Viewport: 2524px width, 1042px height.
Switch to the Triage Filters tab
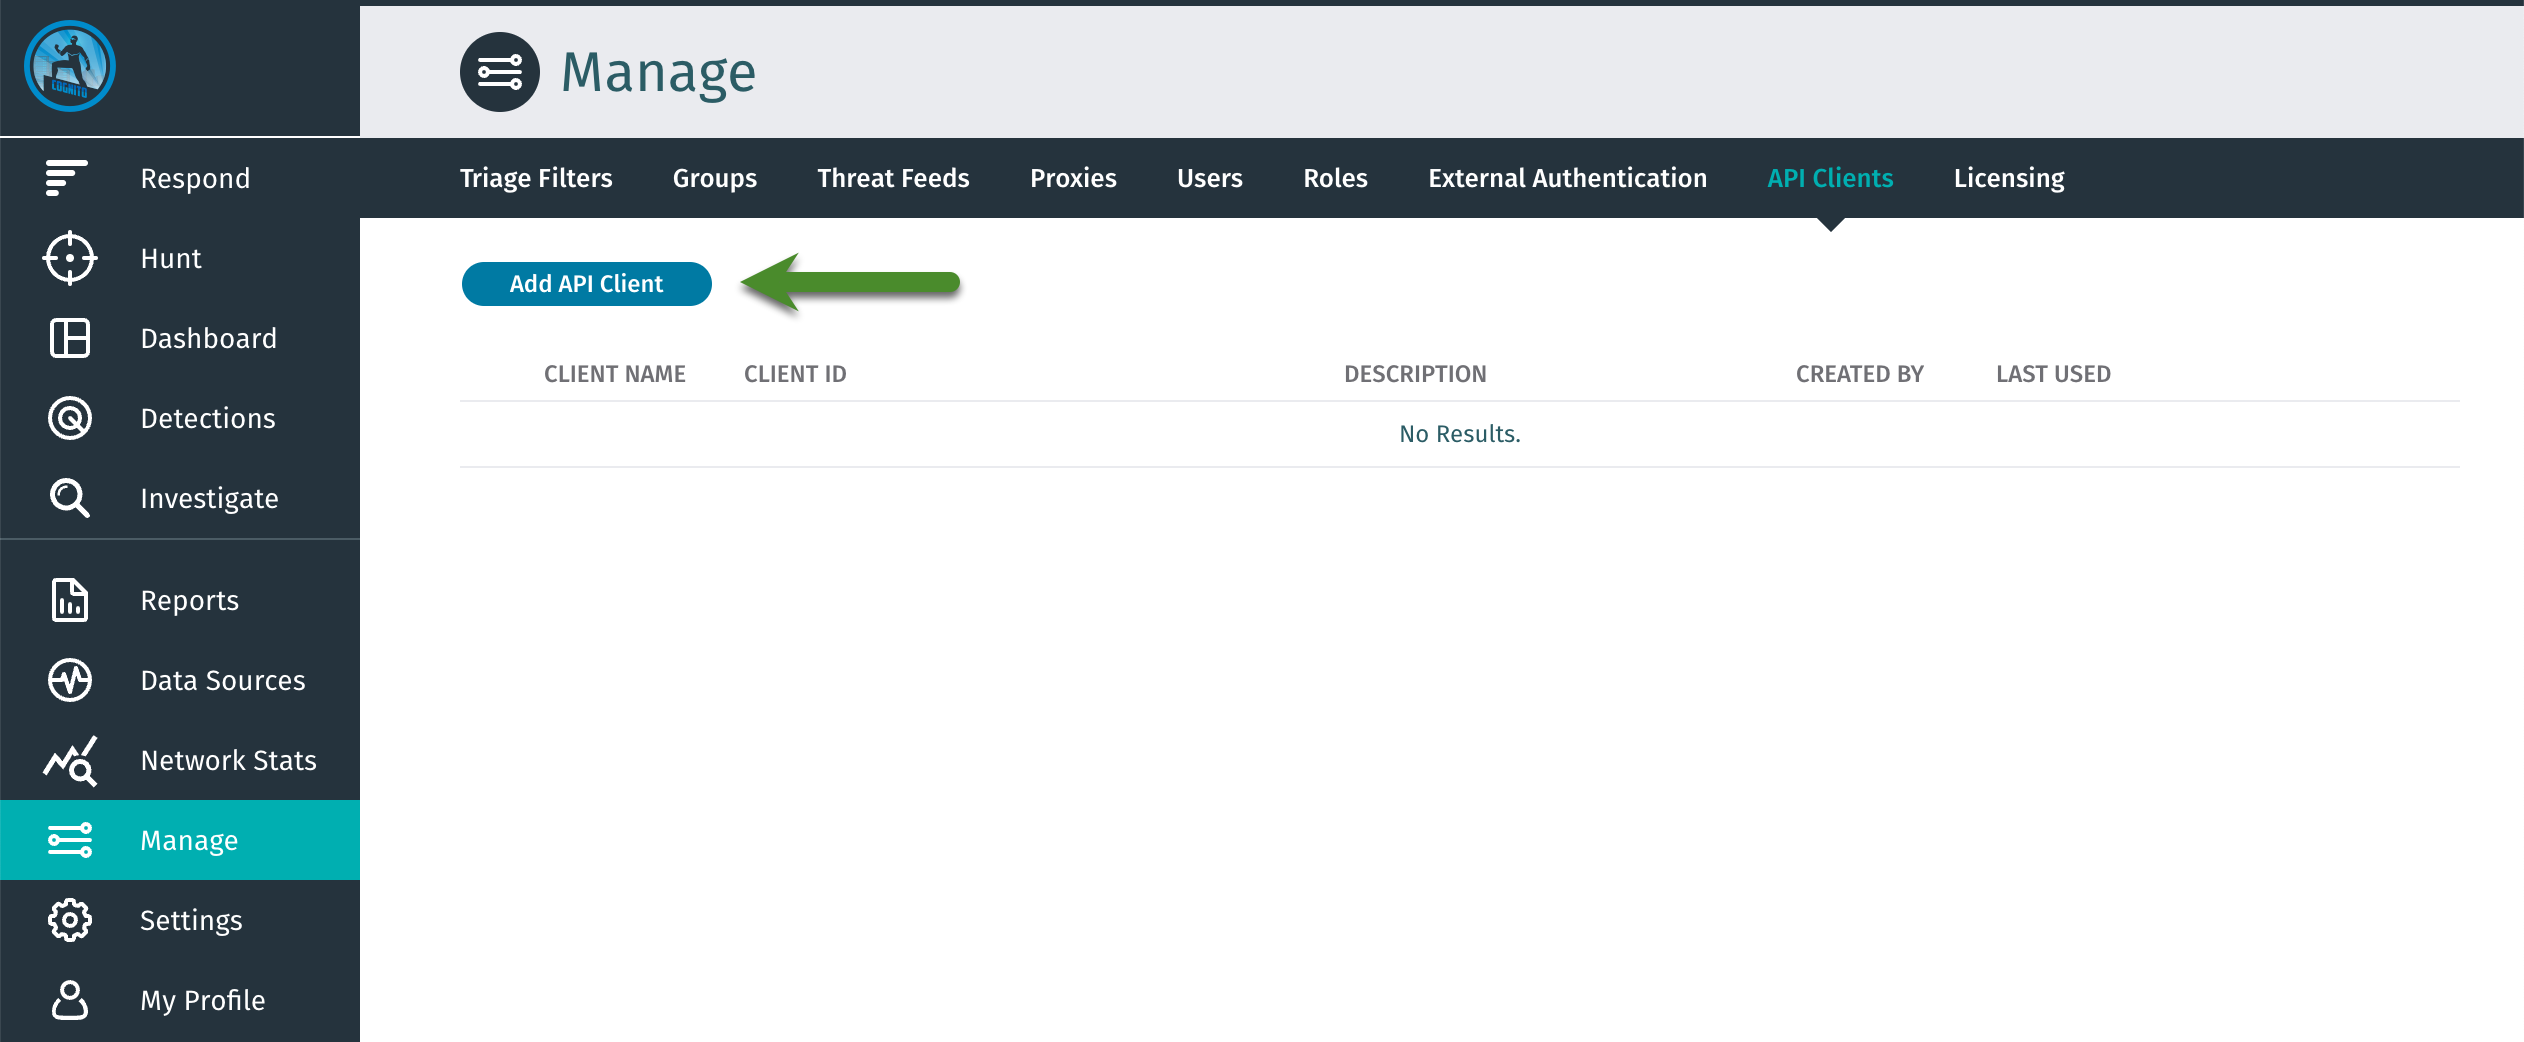tap(536, 178)
